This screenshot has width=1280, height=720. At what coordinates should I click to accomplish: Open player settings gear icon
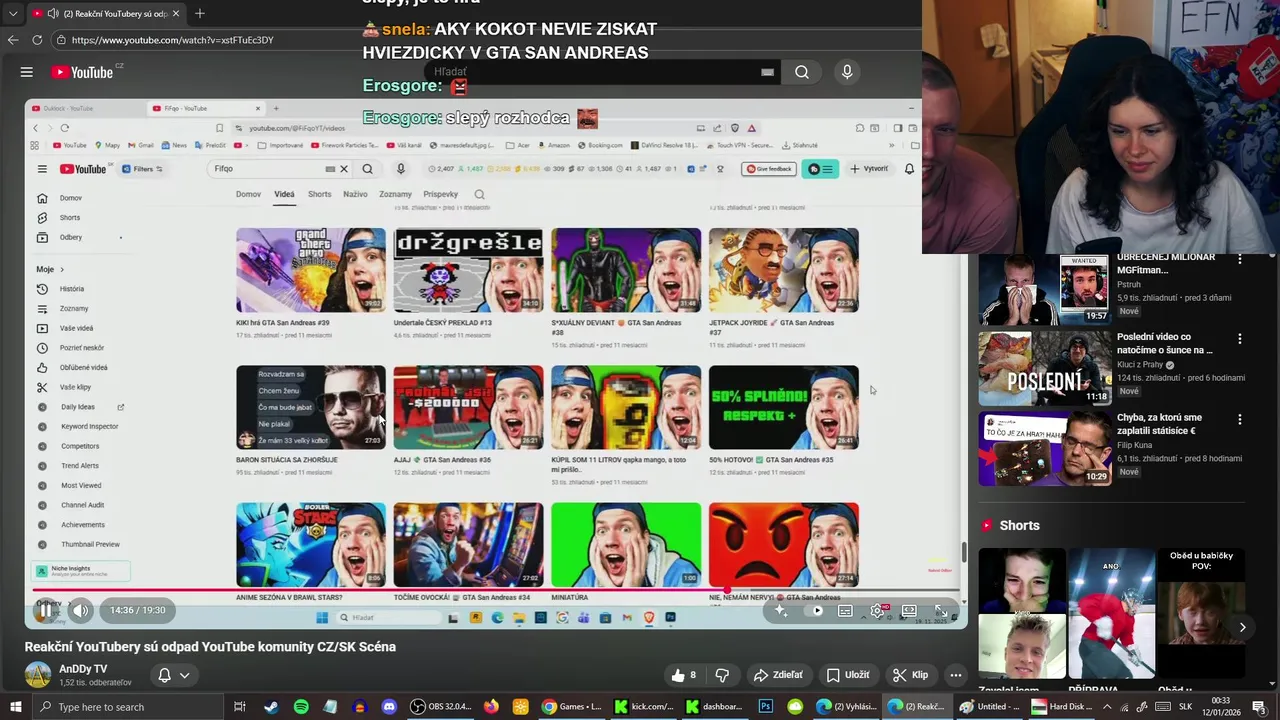pos(877,611)
